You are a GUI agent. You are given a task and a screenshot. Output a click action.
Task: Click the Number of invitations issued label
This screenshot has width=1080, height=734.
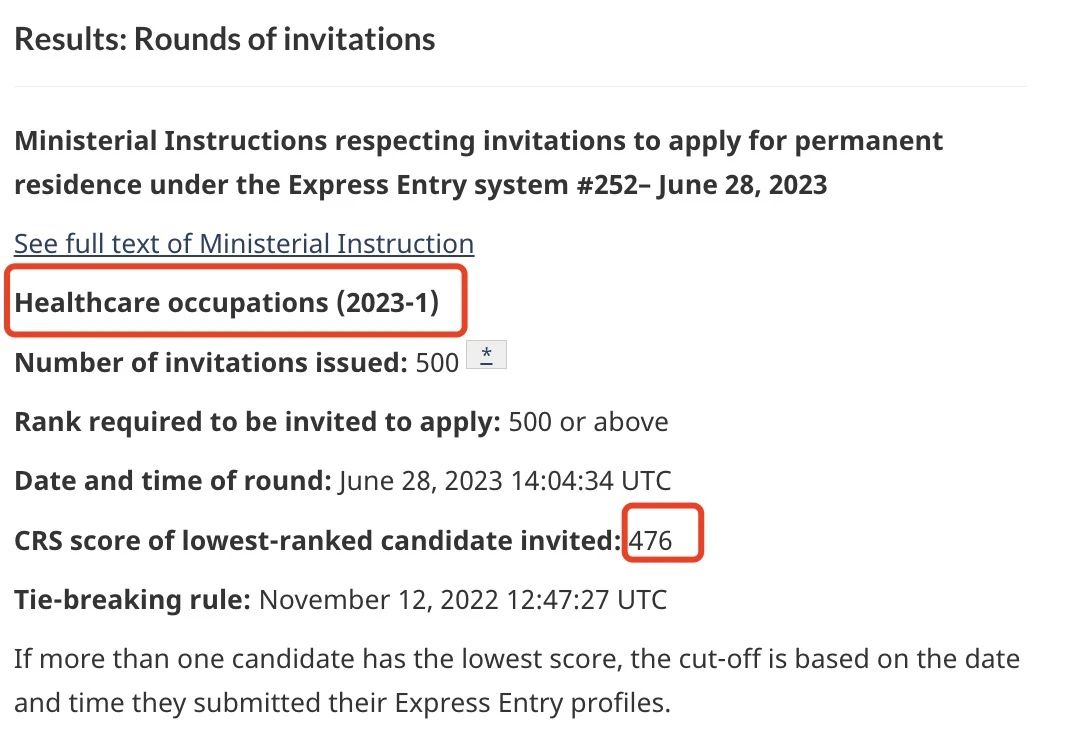coord(211,363)
